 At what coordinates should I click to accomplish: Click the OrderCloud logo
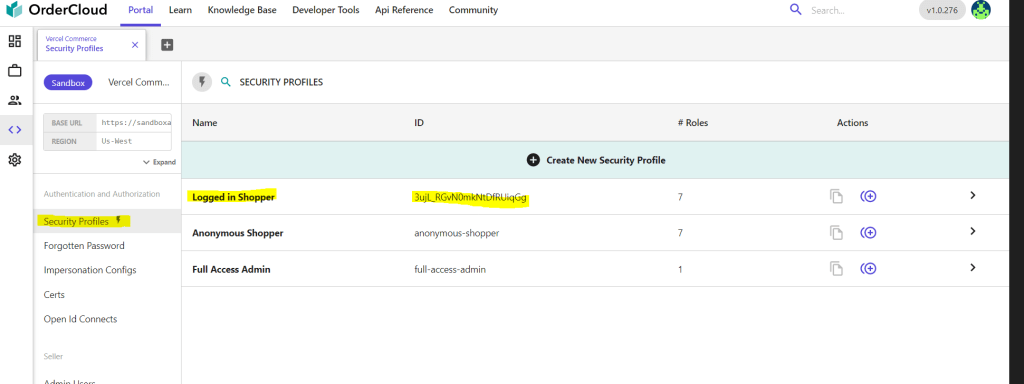click(57, 10)
